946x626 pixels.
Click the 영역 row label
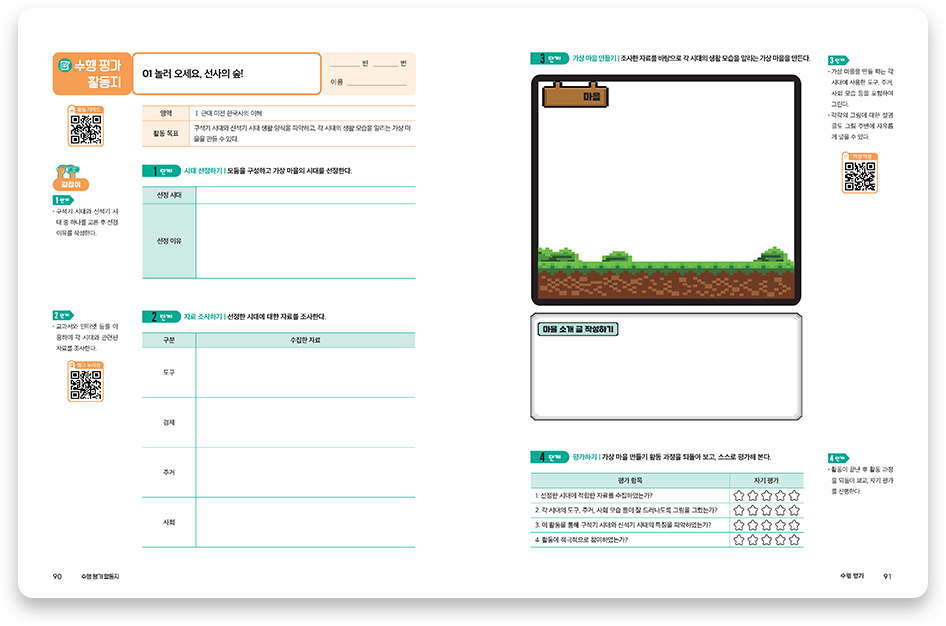166,113
